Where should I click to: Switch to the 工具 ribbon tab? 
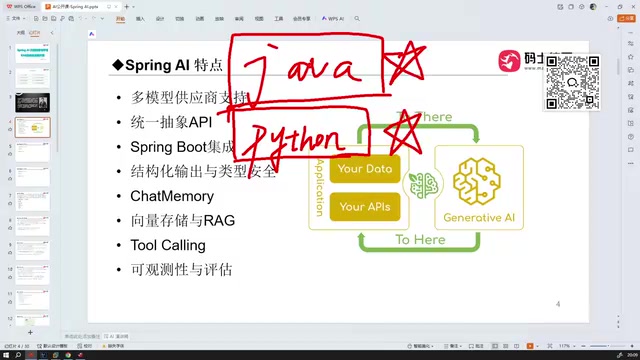click(x=278, y=19)
